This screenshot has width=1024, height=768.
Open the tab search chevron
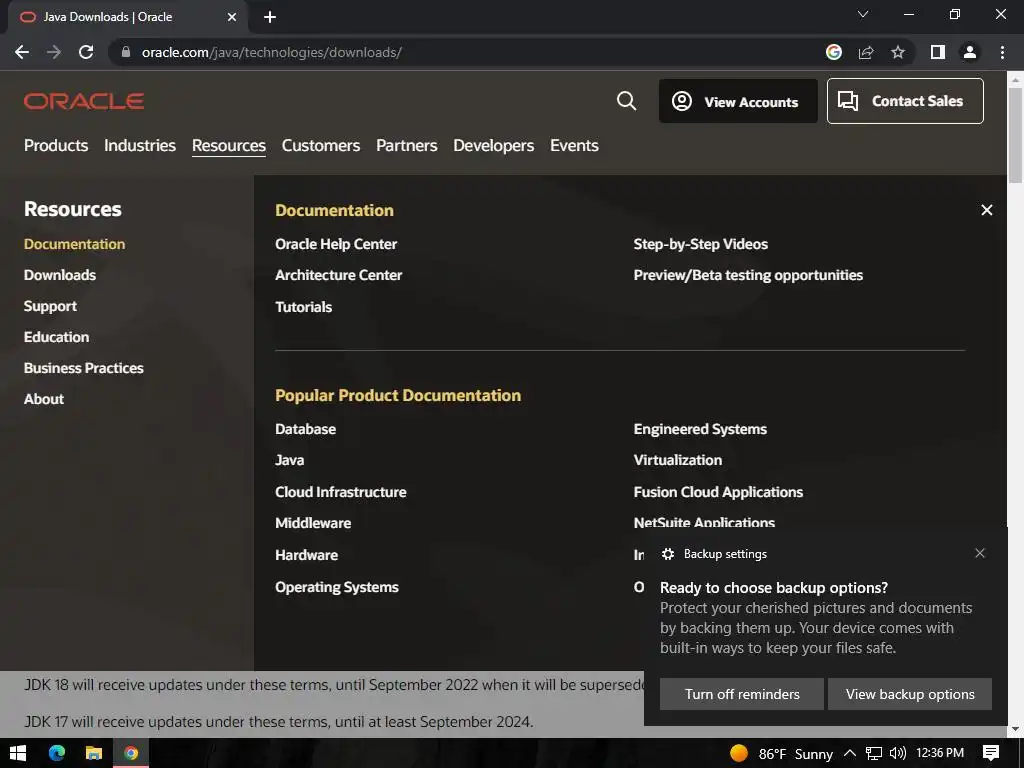[863, 14]
